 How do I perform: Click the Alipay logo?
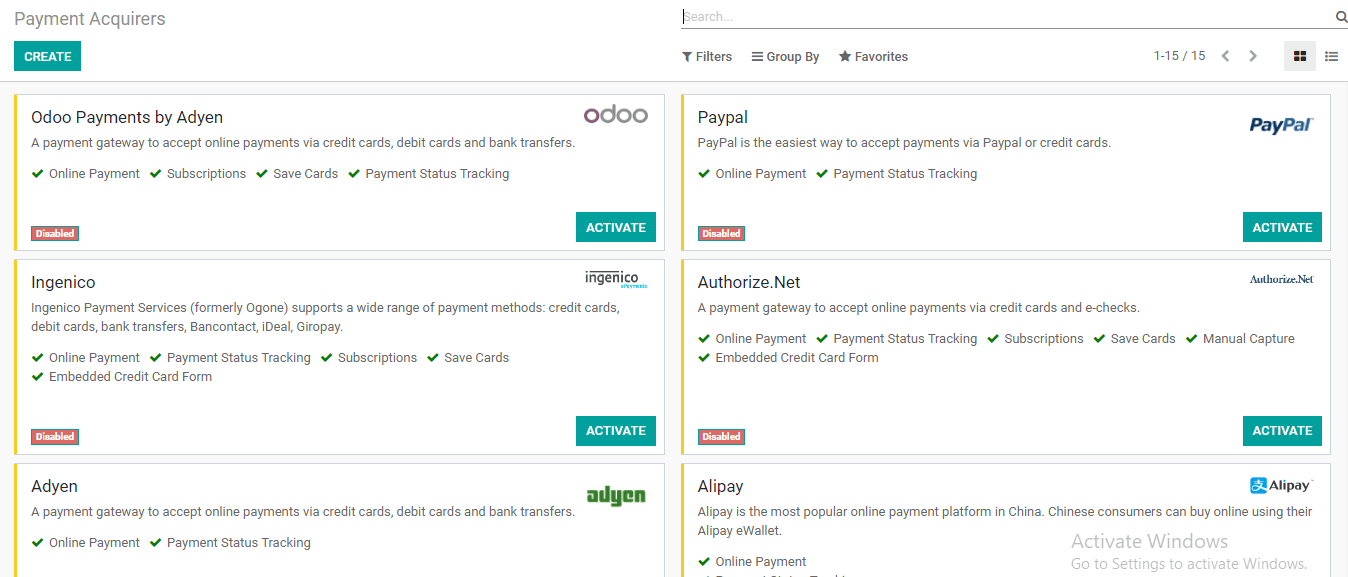[1281, 485]
